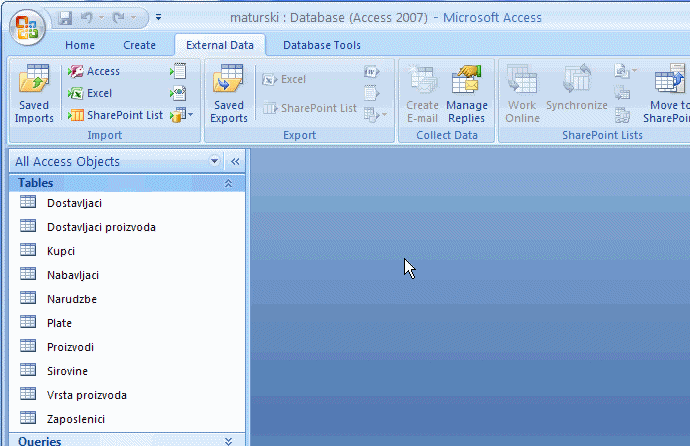Screen dimensions: 690x446
Task: Click Move to SharePoint button
Action: click(666, 94)
